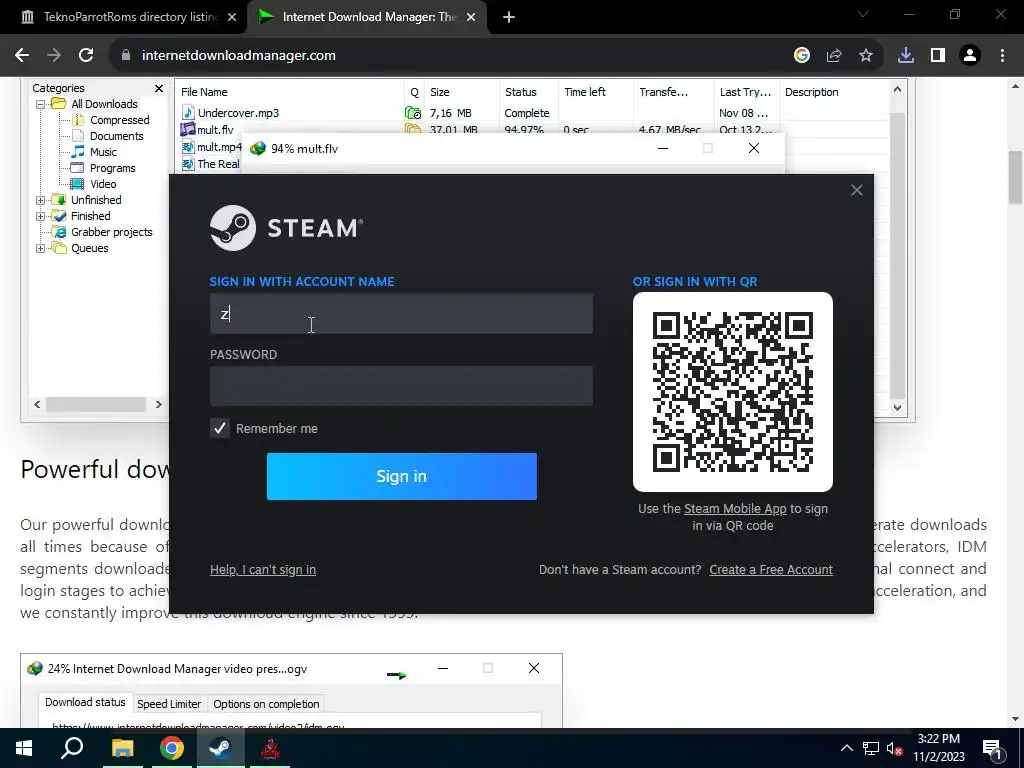
Task: Expand the Finished category
Action: [40, 216]
